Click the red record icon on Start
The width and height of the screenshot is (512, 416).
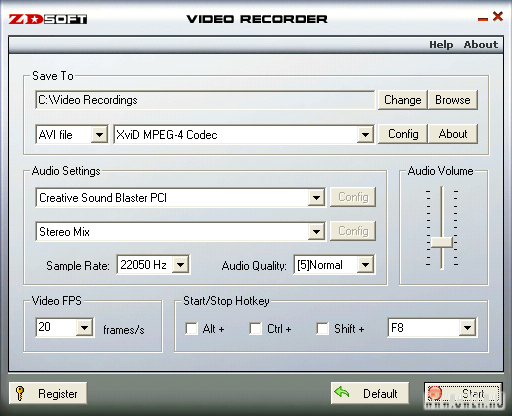click(435, 393)
